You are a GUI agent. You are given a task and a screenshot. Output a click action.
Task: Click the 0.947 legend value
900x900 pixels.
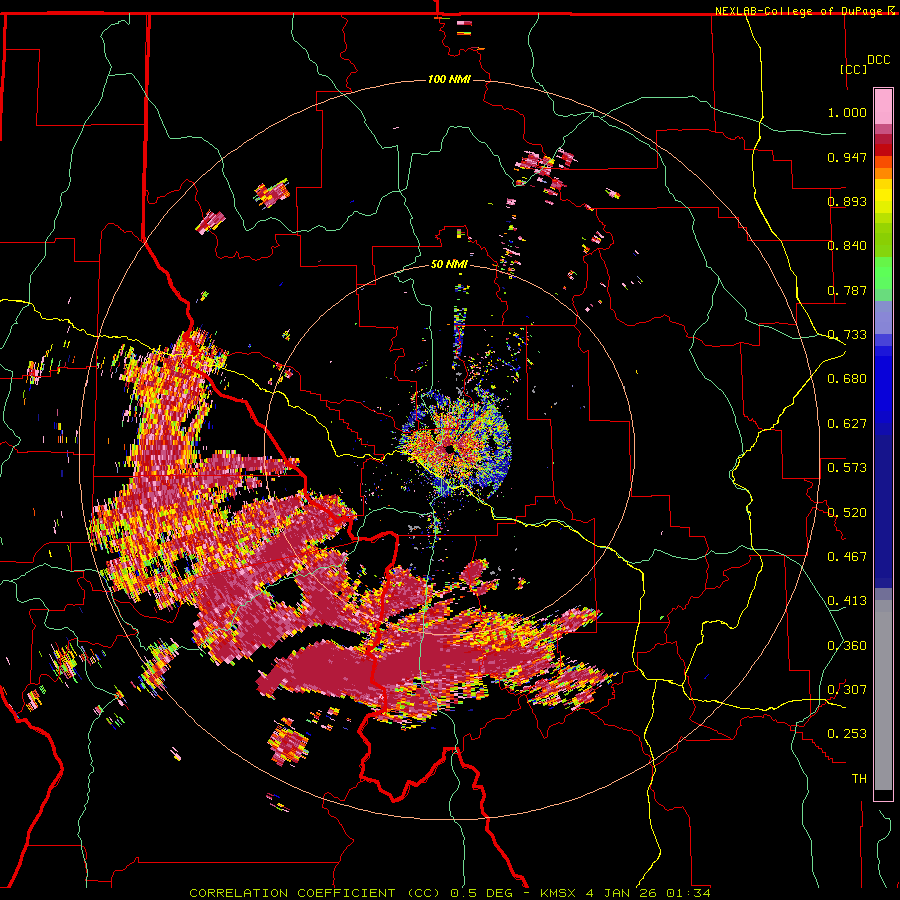point(847,157)
